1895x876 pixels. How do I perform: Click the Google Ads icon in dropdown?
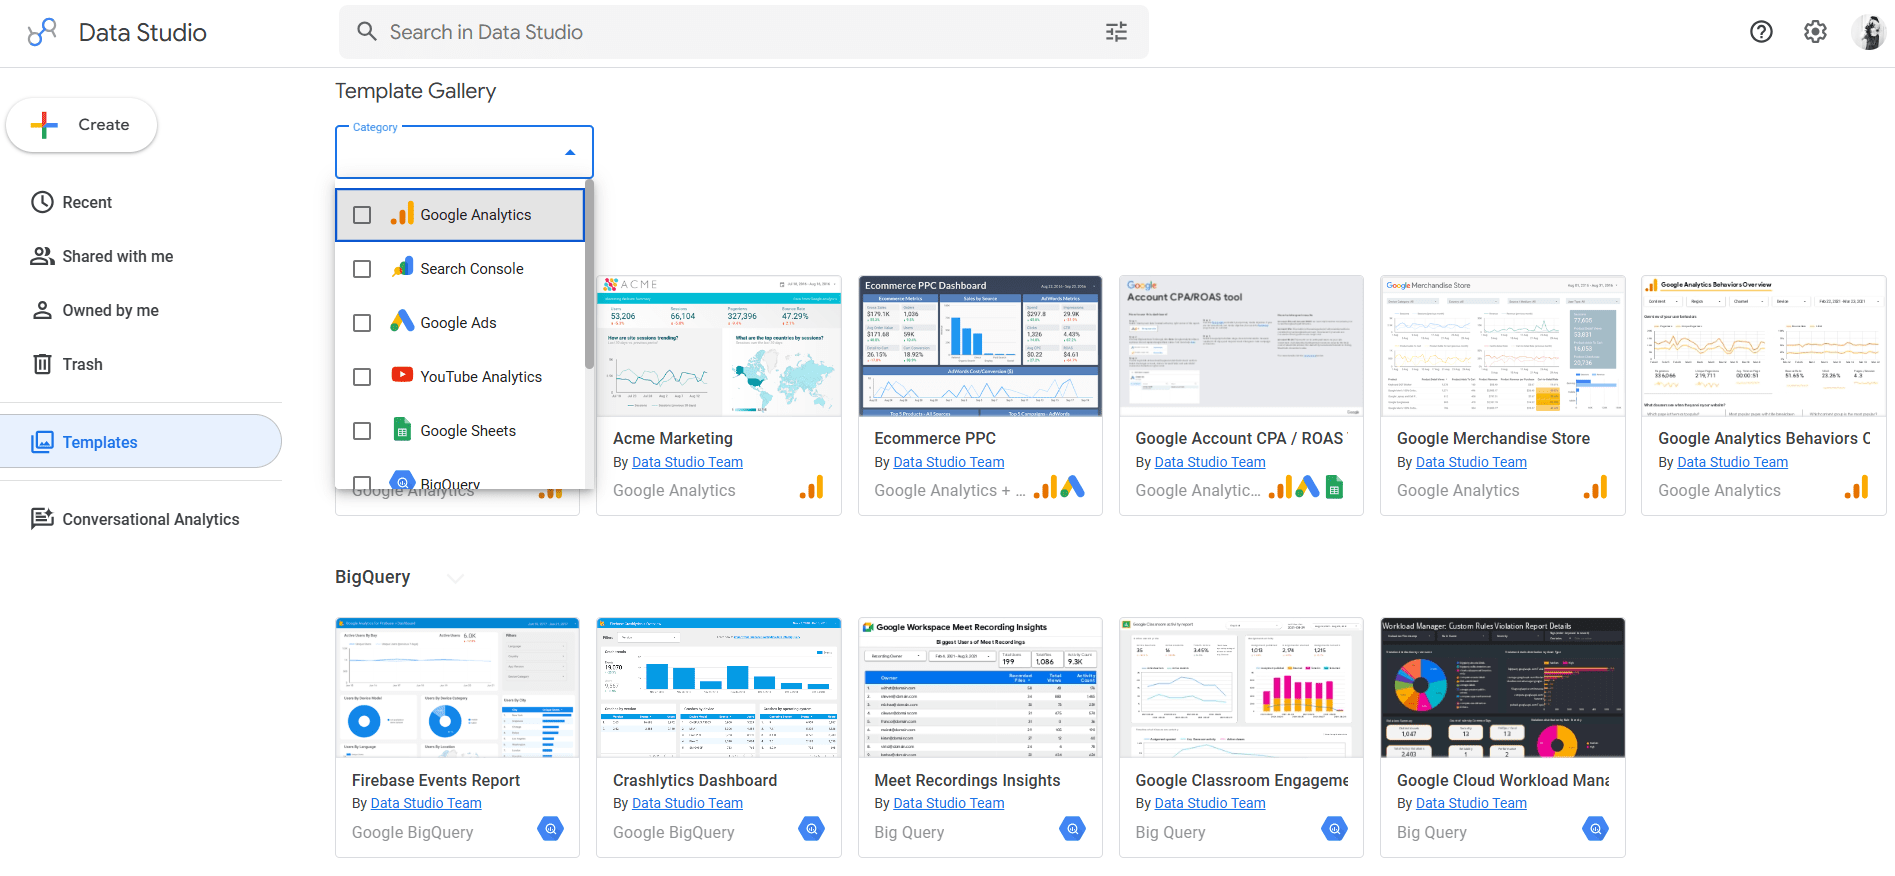pyautogui.click(x=402, y=321)
